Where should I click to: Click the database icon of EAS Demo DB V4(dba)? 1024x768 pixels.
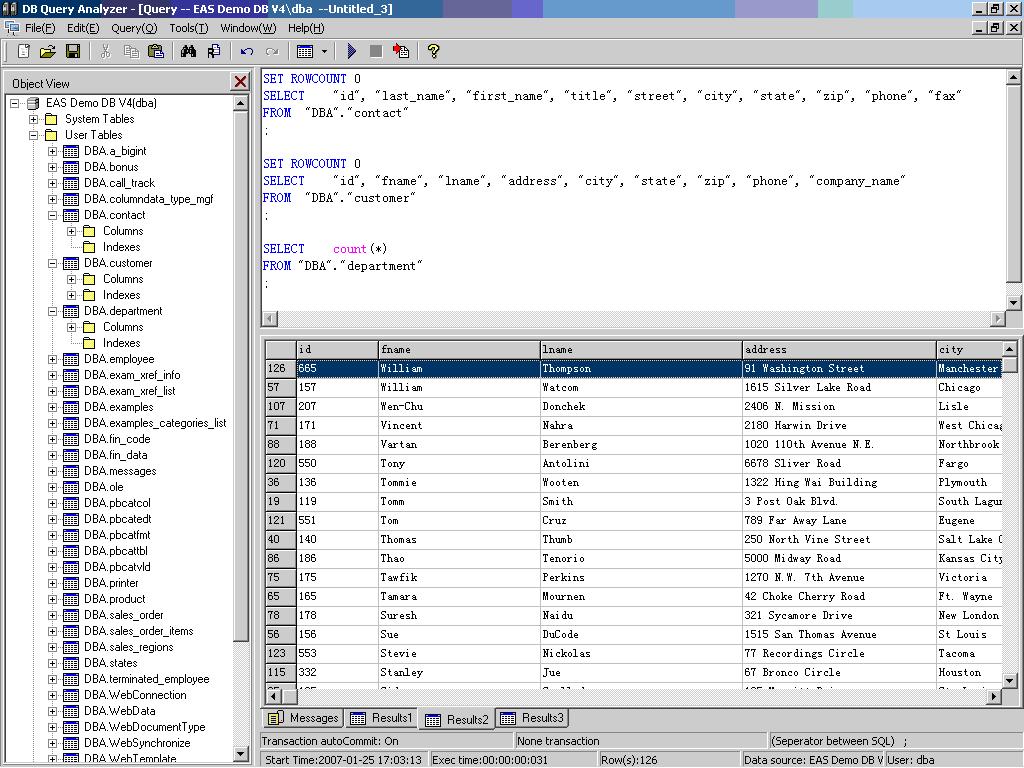[33, 103]
